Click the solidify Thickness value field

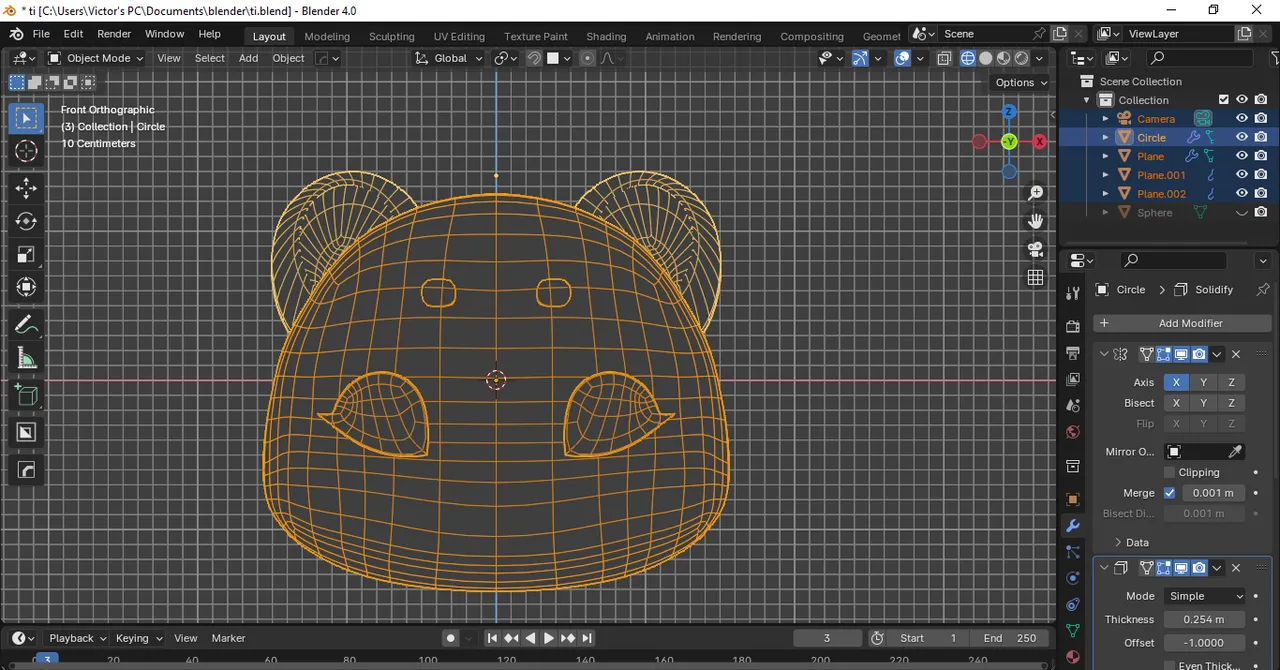click(x=1205, y=619)
